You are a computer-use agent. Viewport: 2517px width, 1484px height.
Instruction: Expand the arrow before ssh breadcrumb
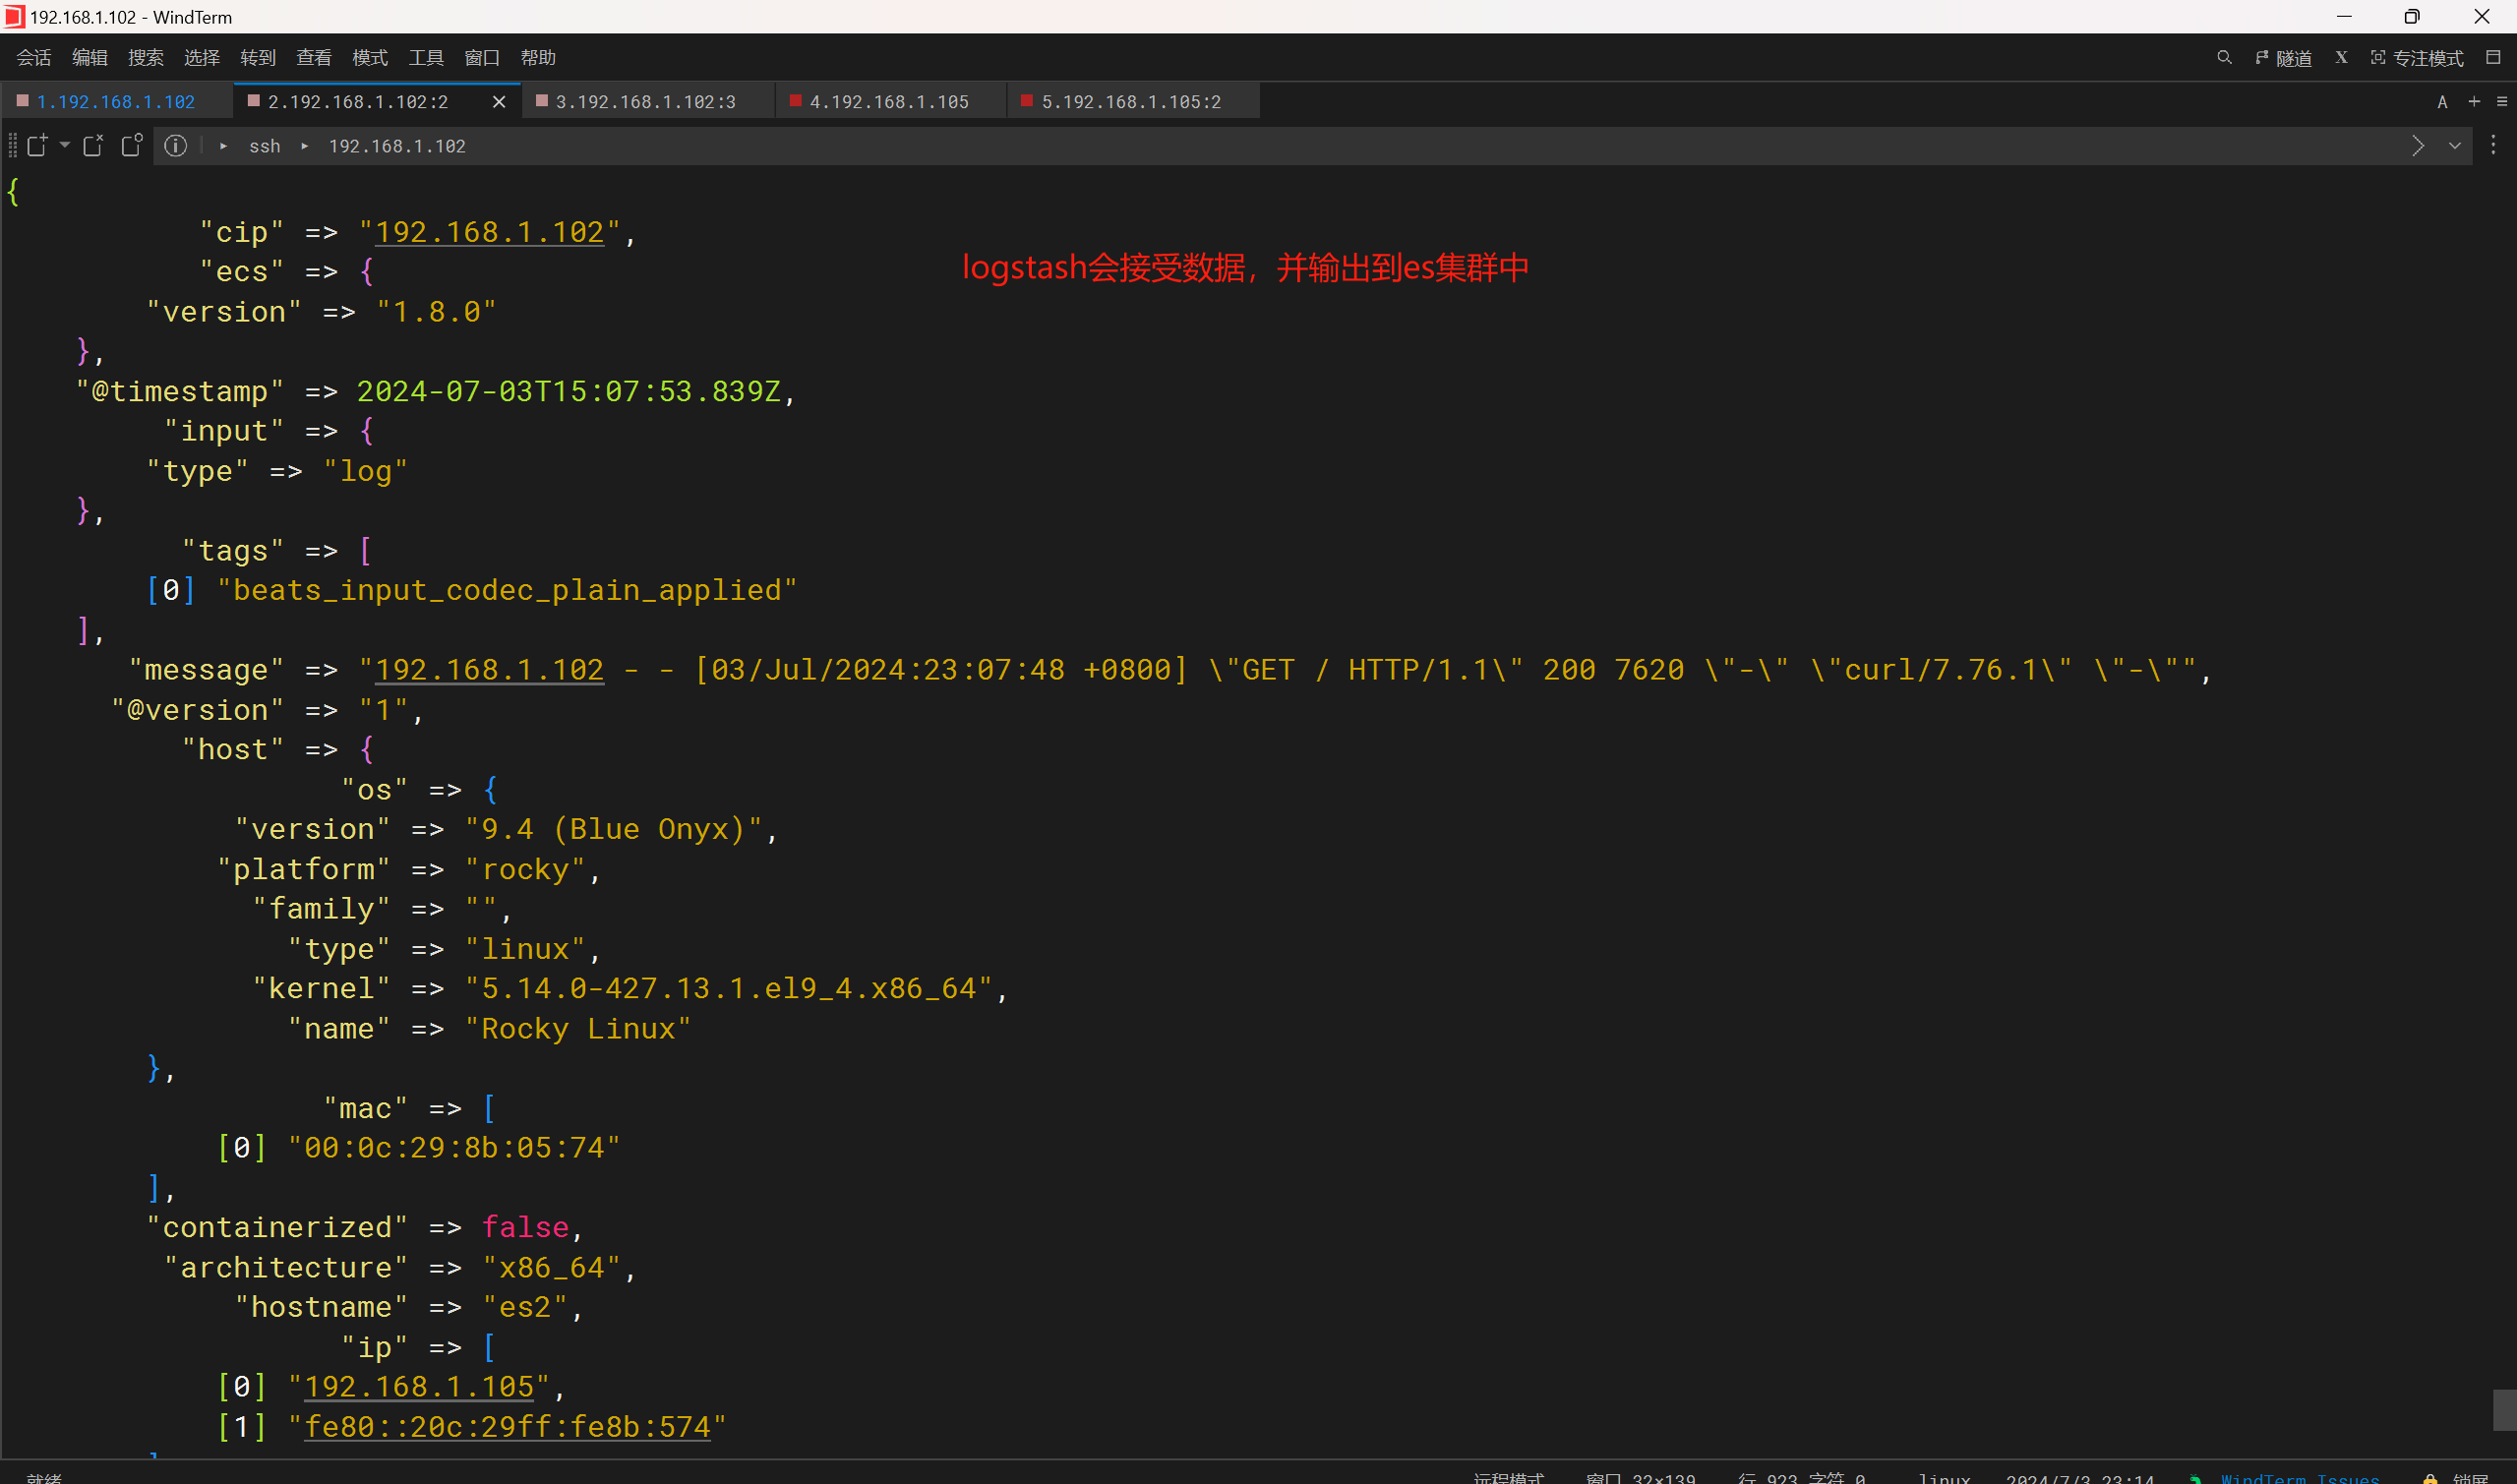click(x=223, y=146)
